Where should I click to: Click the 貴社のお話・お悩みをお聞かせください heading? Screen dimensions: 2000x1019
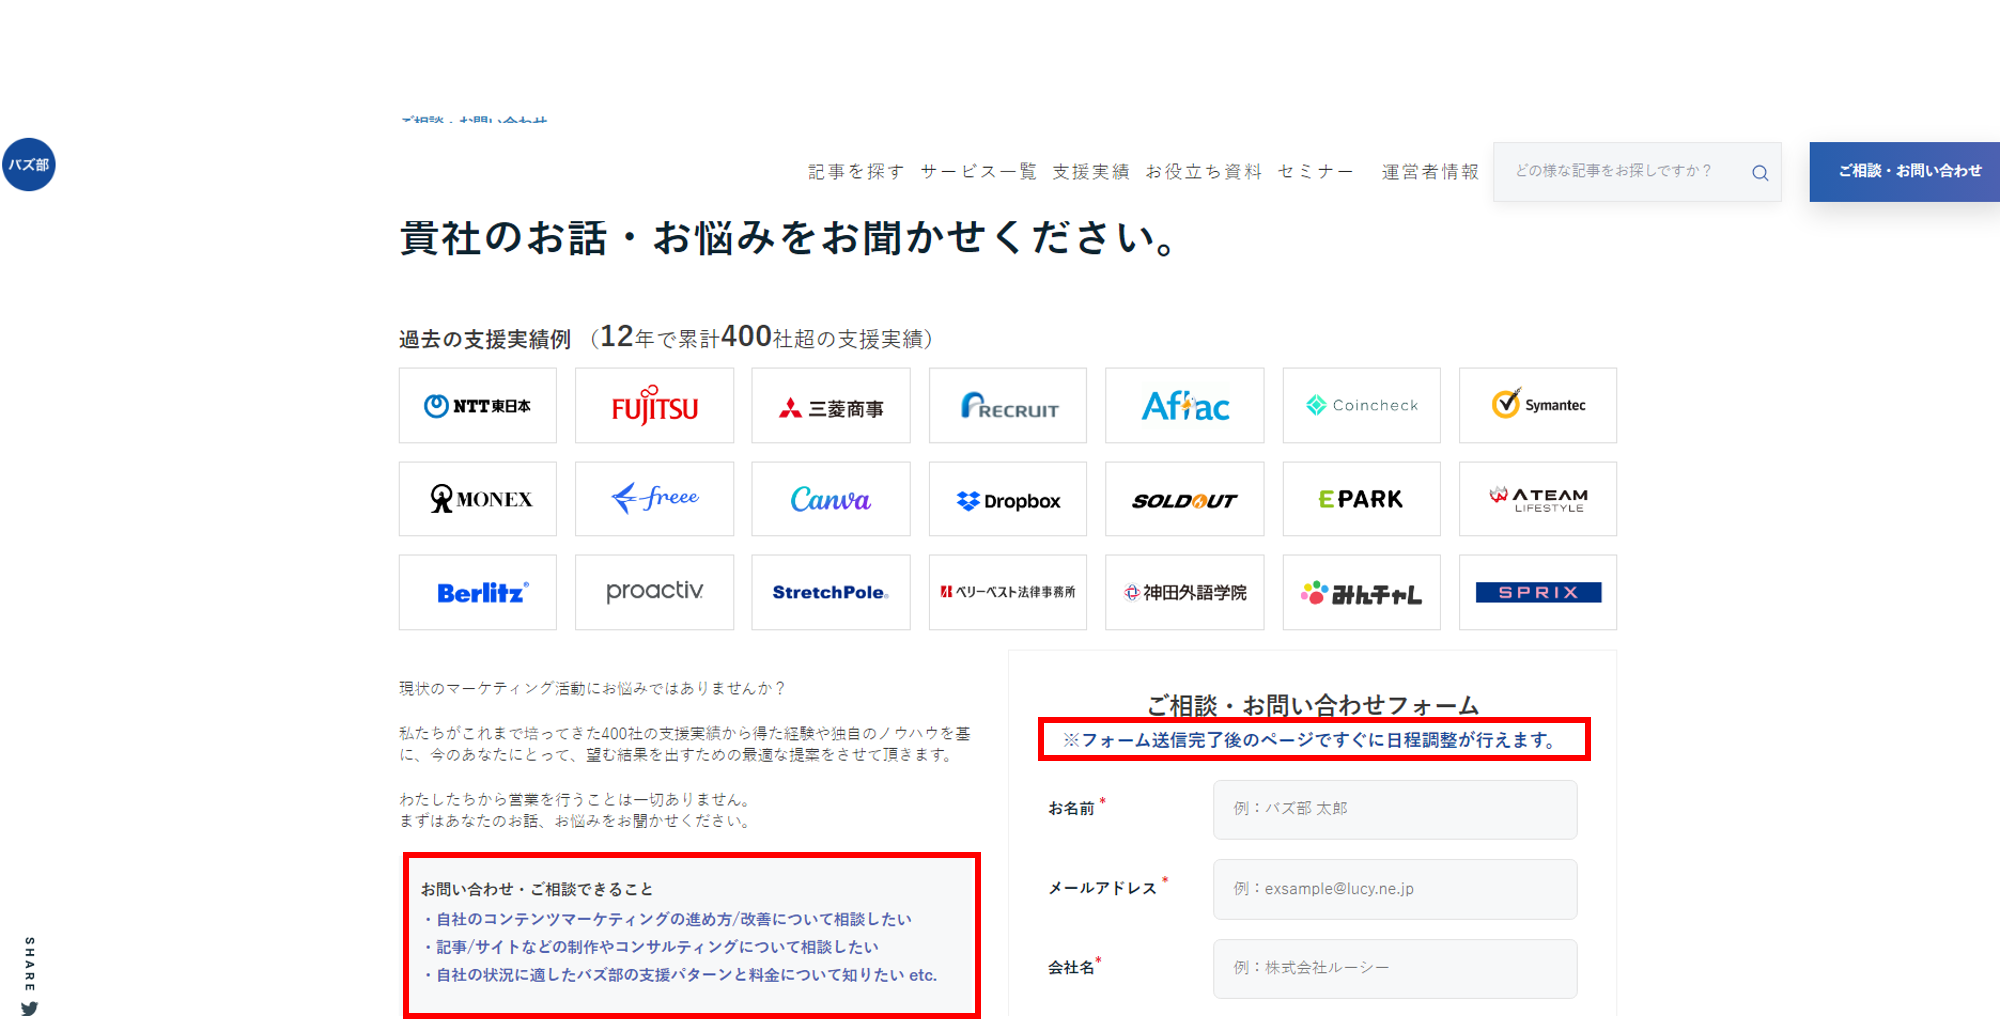click(x=789, y=238)
